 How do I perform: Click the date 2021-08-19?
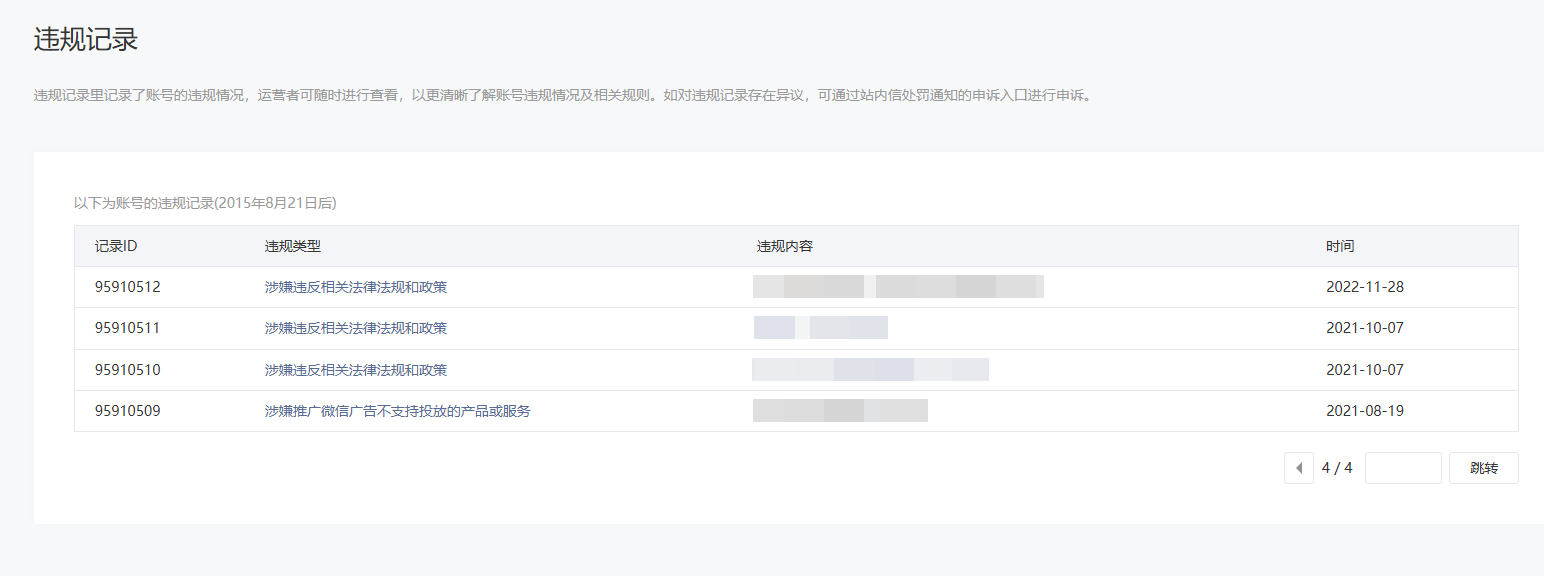(x=1365, y=411)
